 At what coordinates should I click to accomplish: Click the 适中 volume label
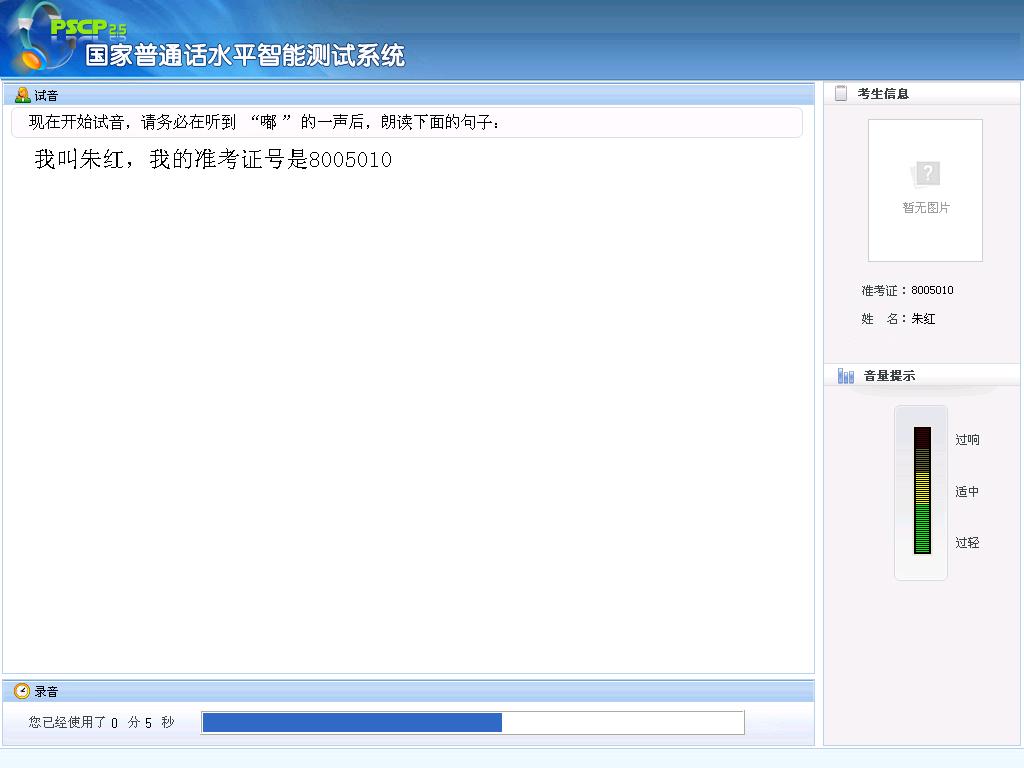(x=967, y=492)
